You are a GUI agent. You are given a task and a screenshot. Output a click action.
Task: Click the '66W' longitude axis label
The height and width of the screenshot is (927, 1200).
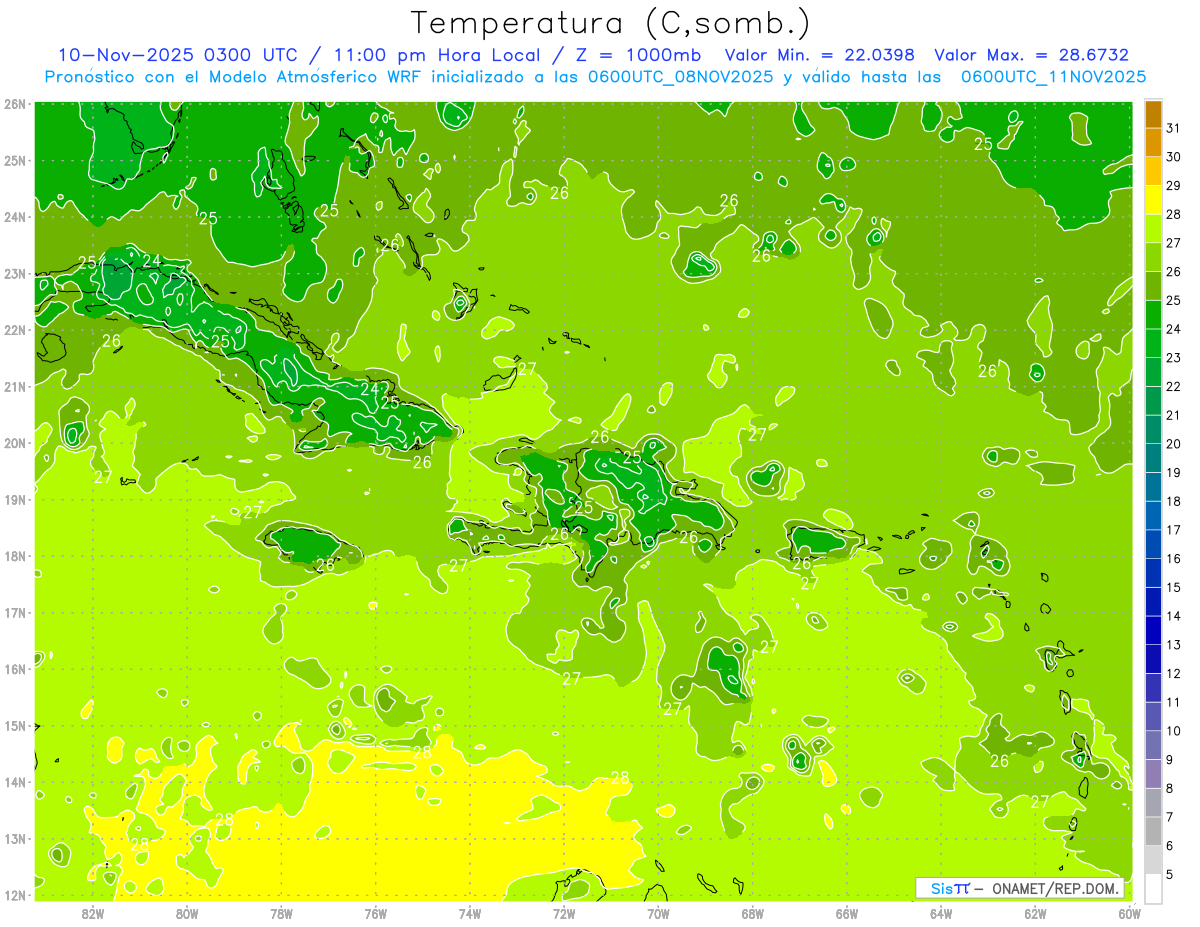pyautogui.click(x=847, y=914)
